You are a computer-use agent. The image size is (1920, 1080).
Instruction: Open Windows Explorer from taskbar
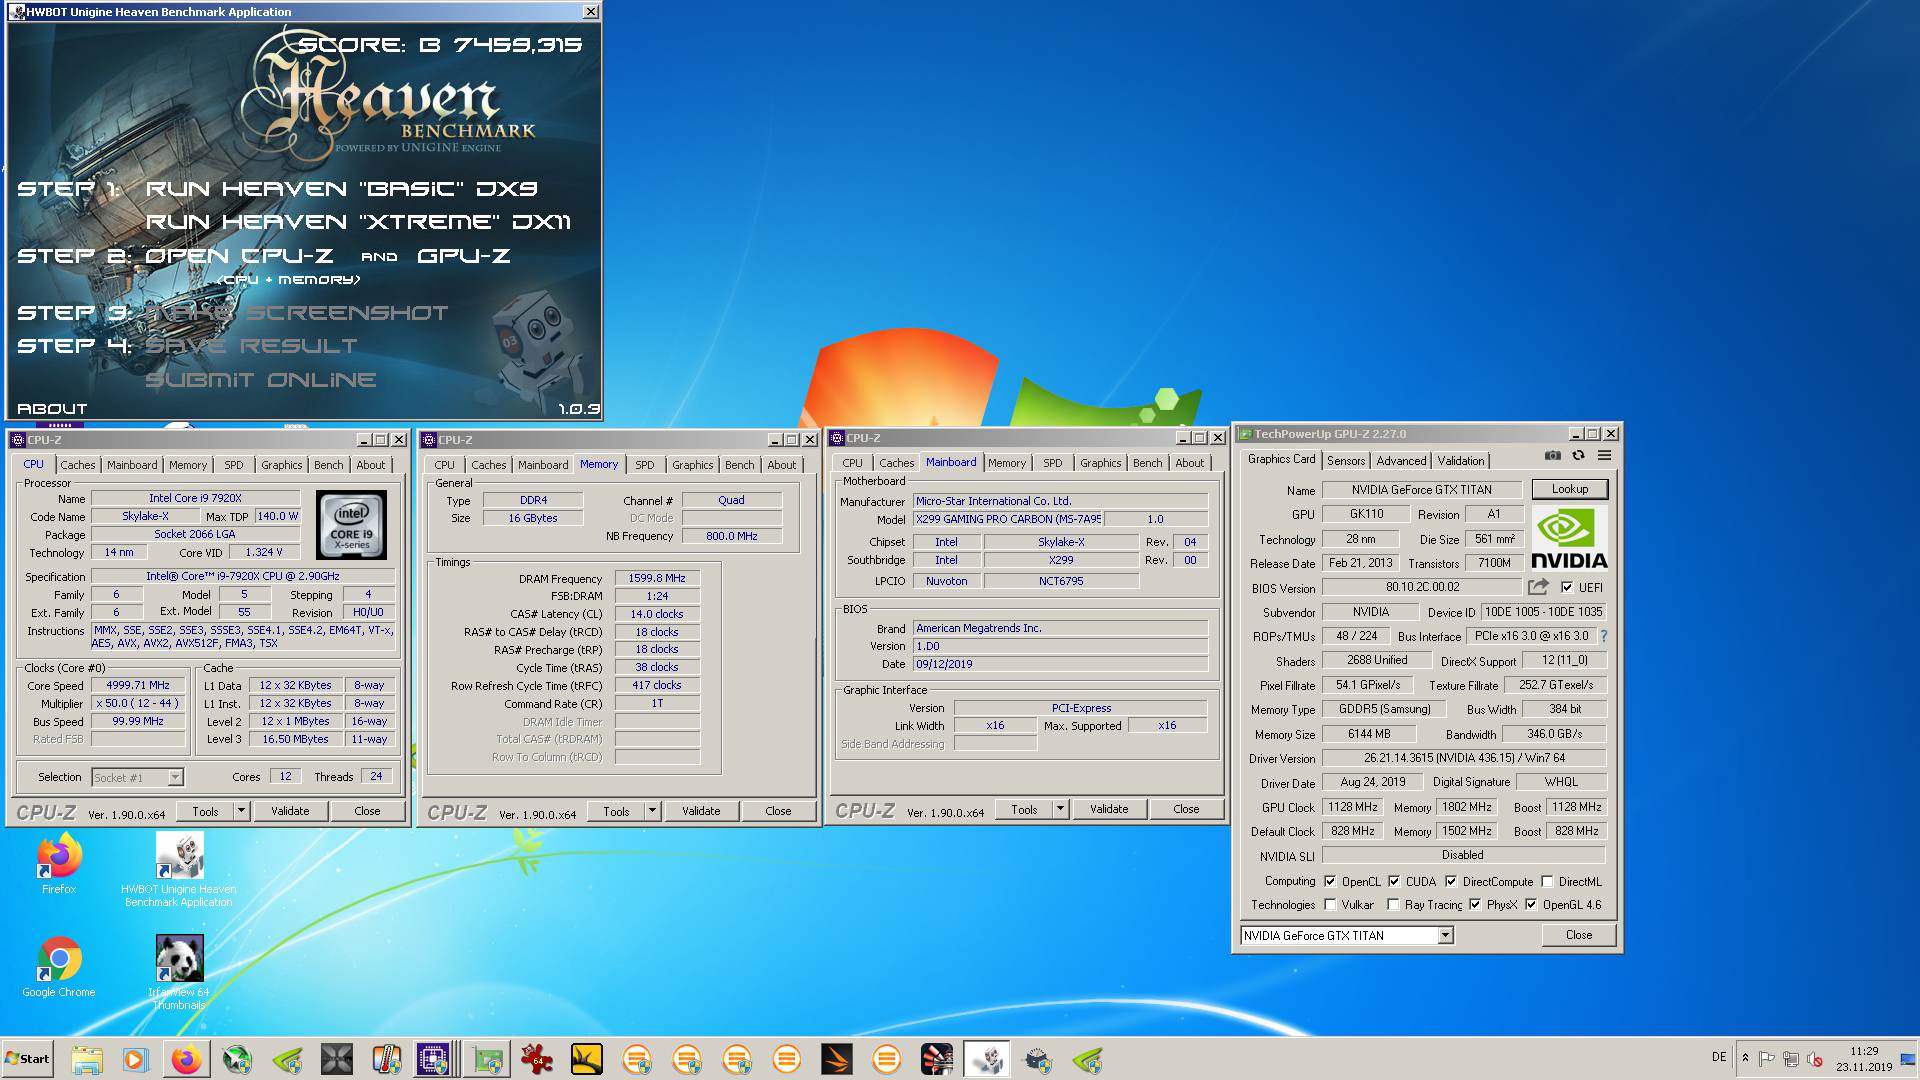point(87,1059)
